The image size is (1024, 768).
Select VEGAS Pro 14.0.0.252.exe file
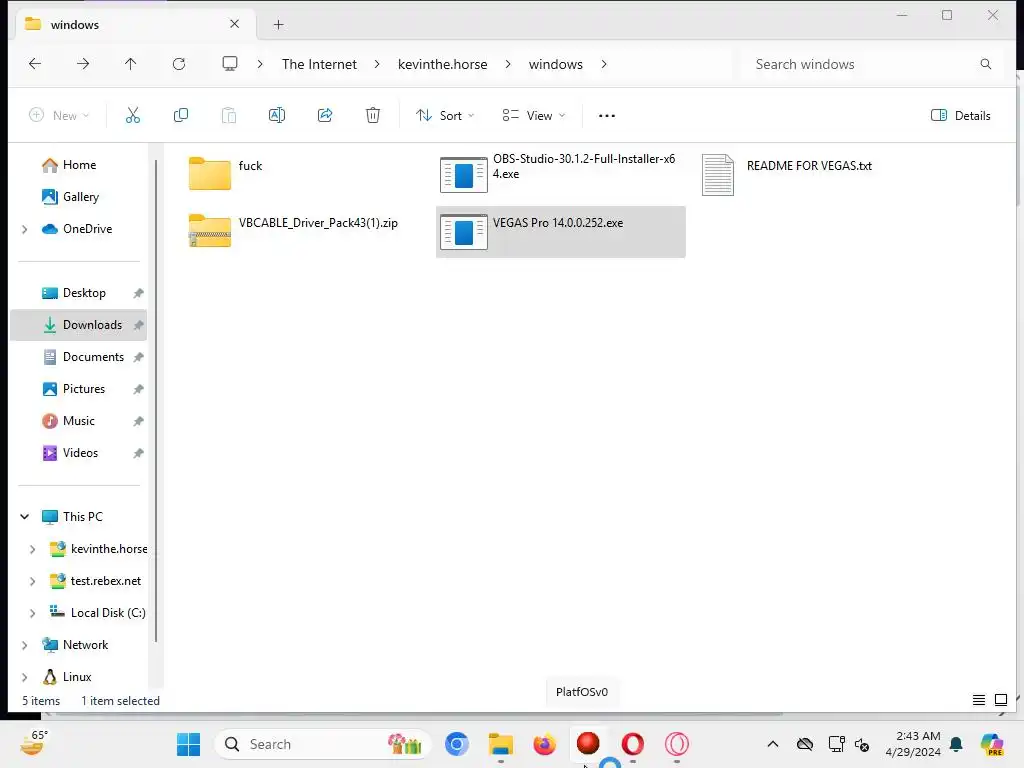click(560, 232)
